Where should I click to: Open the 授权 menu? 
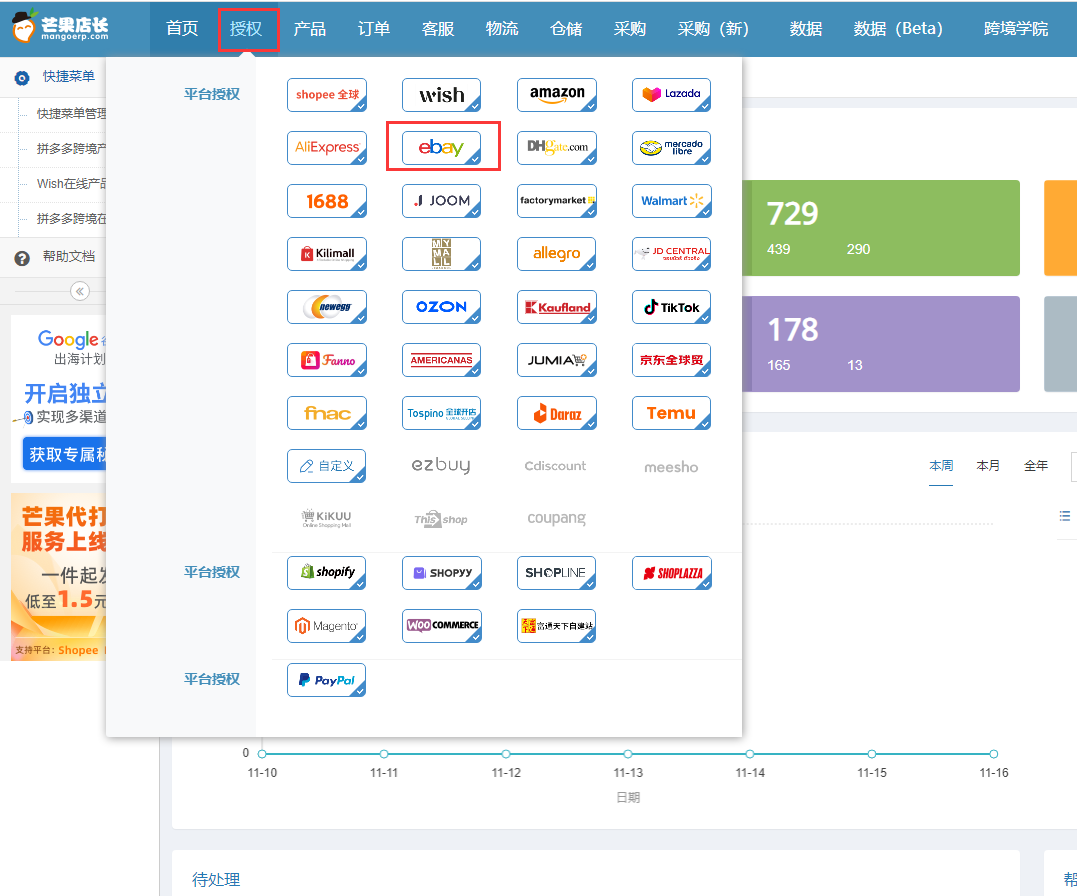tap(246, 28)
